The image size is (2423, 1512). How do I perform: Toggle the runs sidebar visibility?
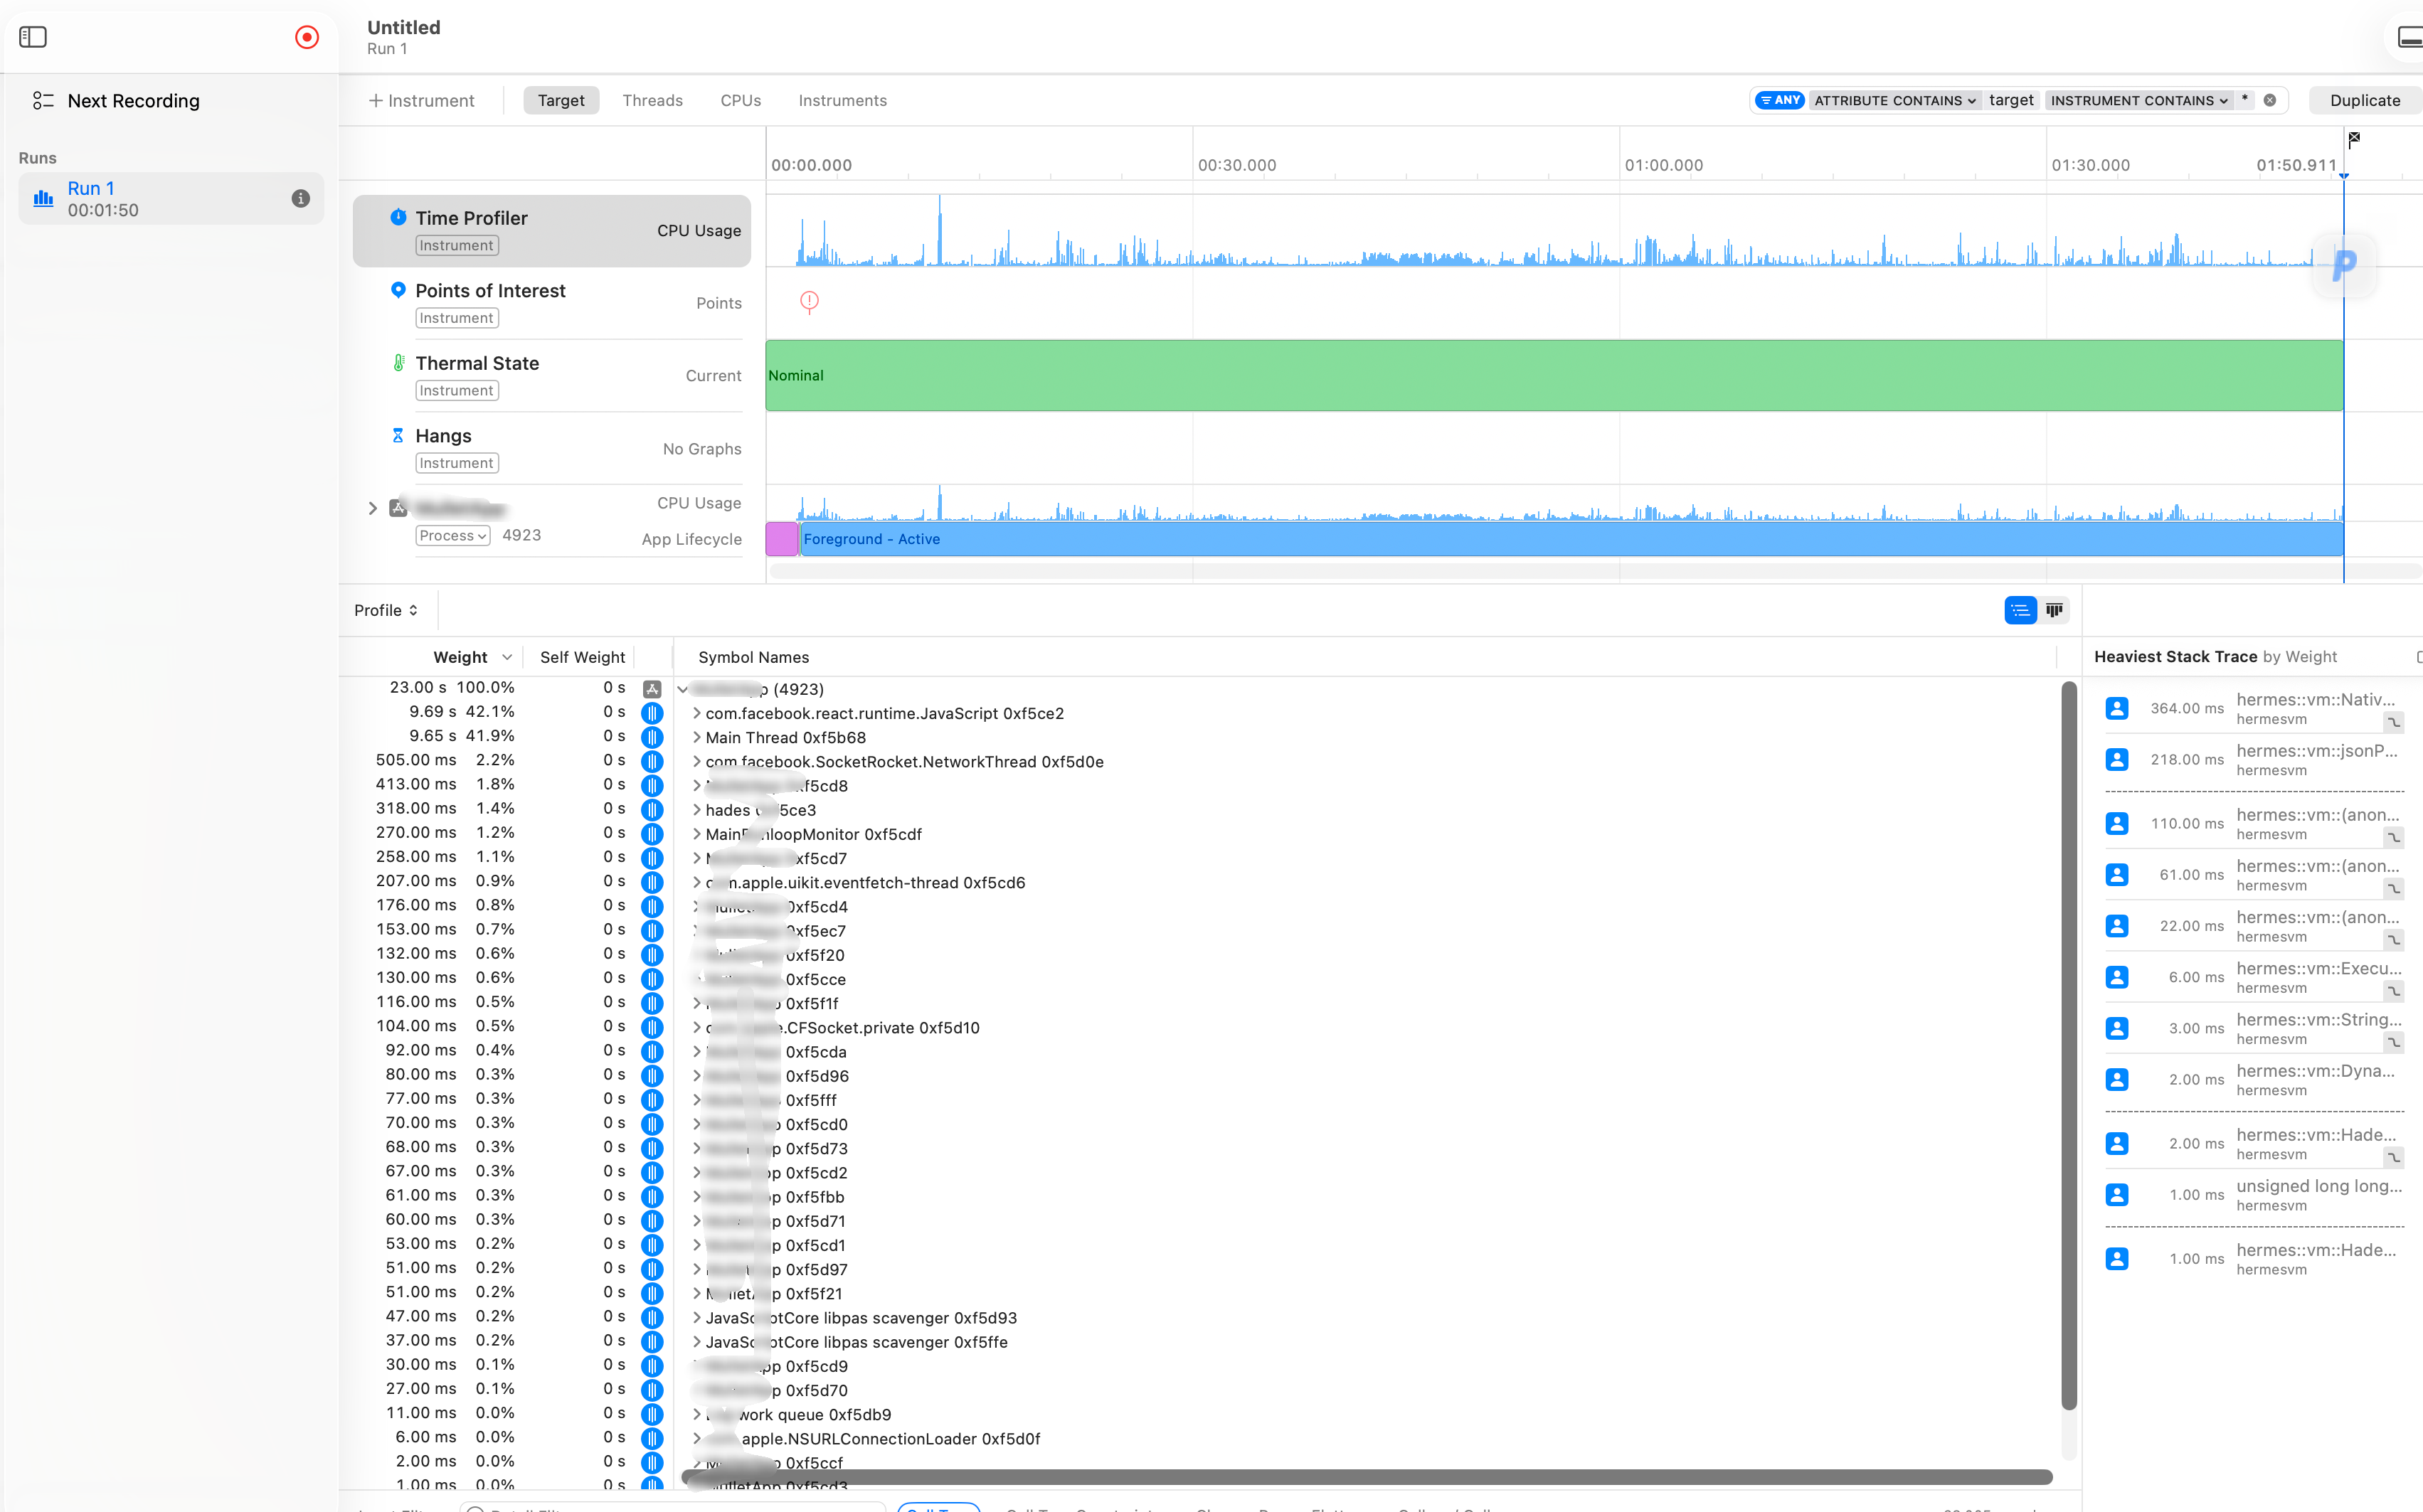point(33,37)
